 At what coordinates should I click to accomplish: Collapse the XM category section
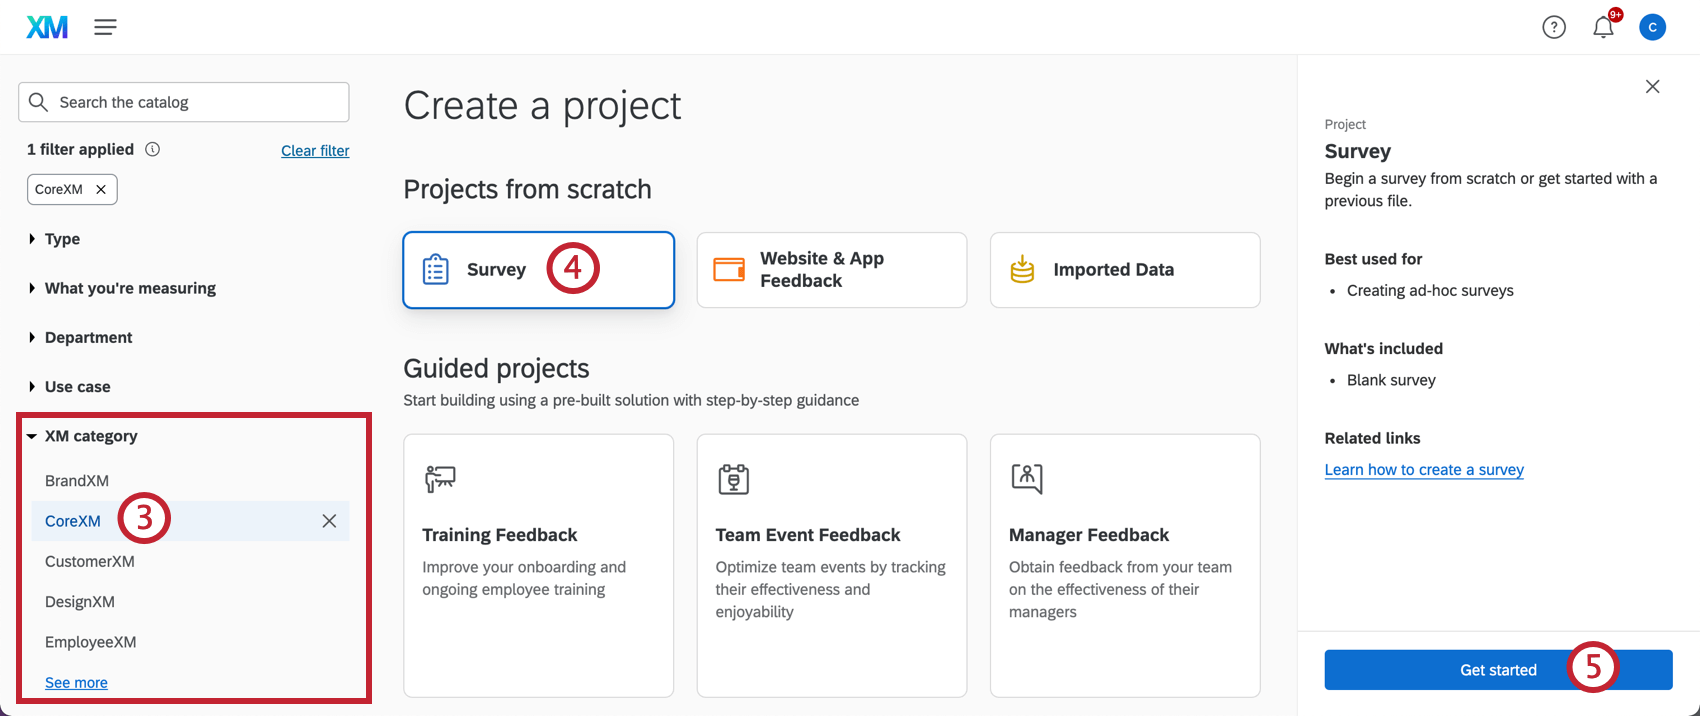pos(90,436)
